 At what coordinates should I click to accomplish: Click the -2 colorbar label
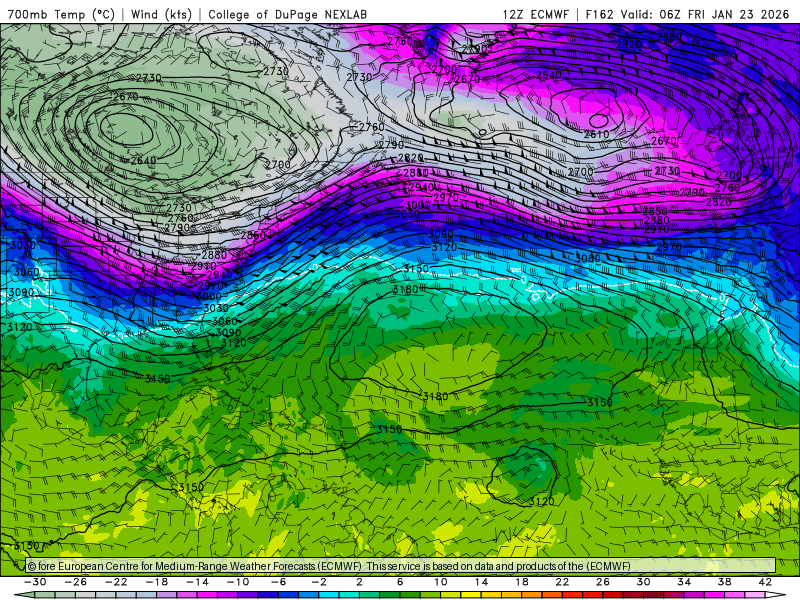[319, 582]
